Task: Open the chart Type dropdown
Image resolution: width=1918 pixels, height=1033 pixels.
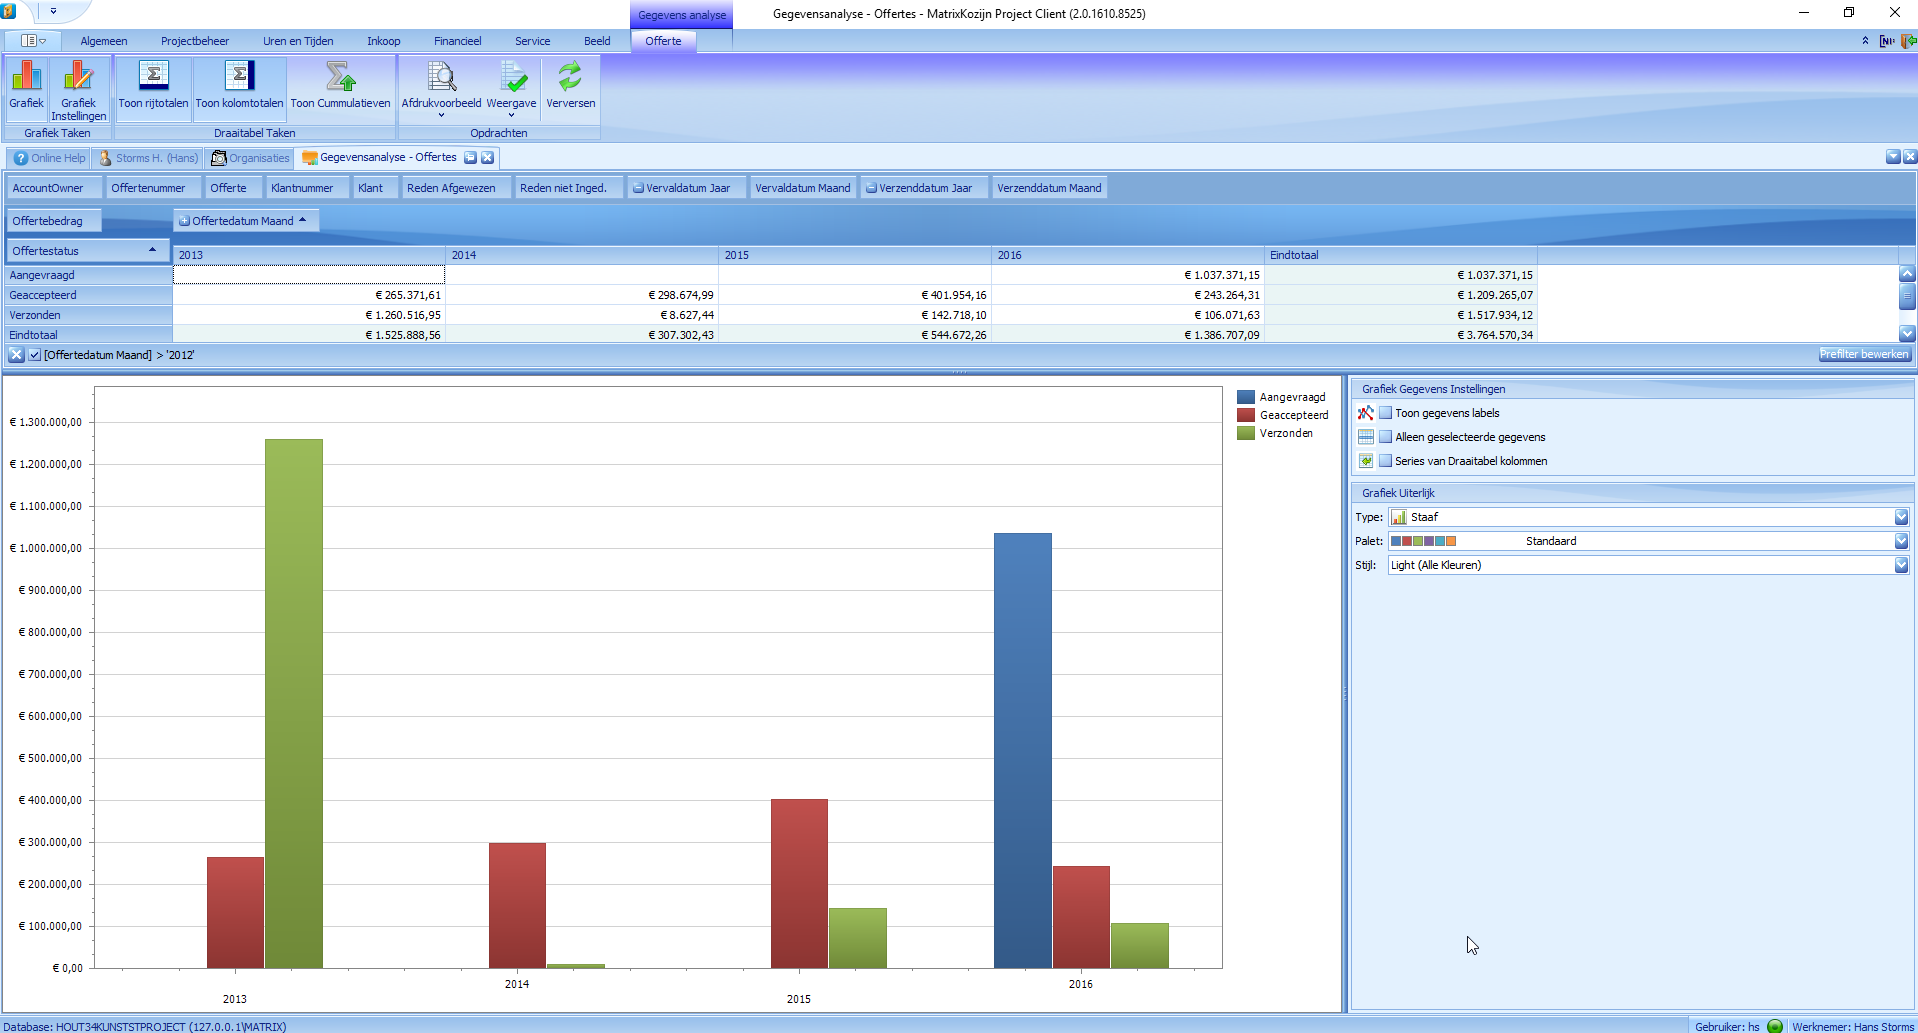Action: click(x=1901, y=517)
